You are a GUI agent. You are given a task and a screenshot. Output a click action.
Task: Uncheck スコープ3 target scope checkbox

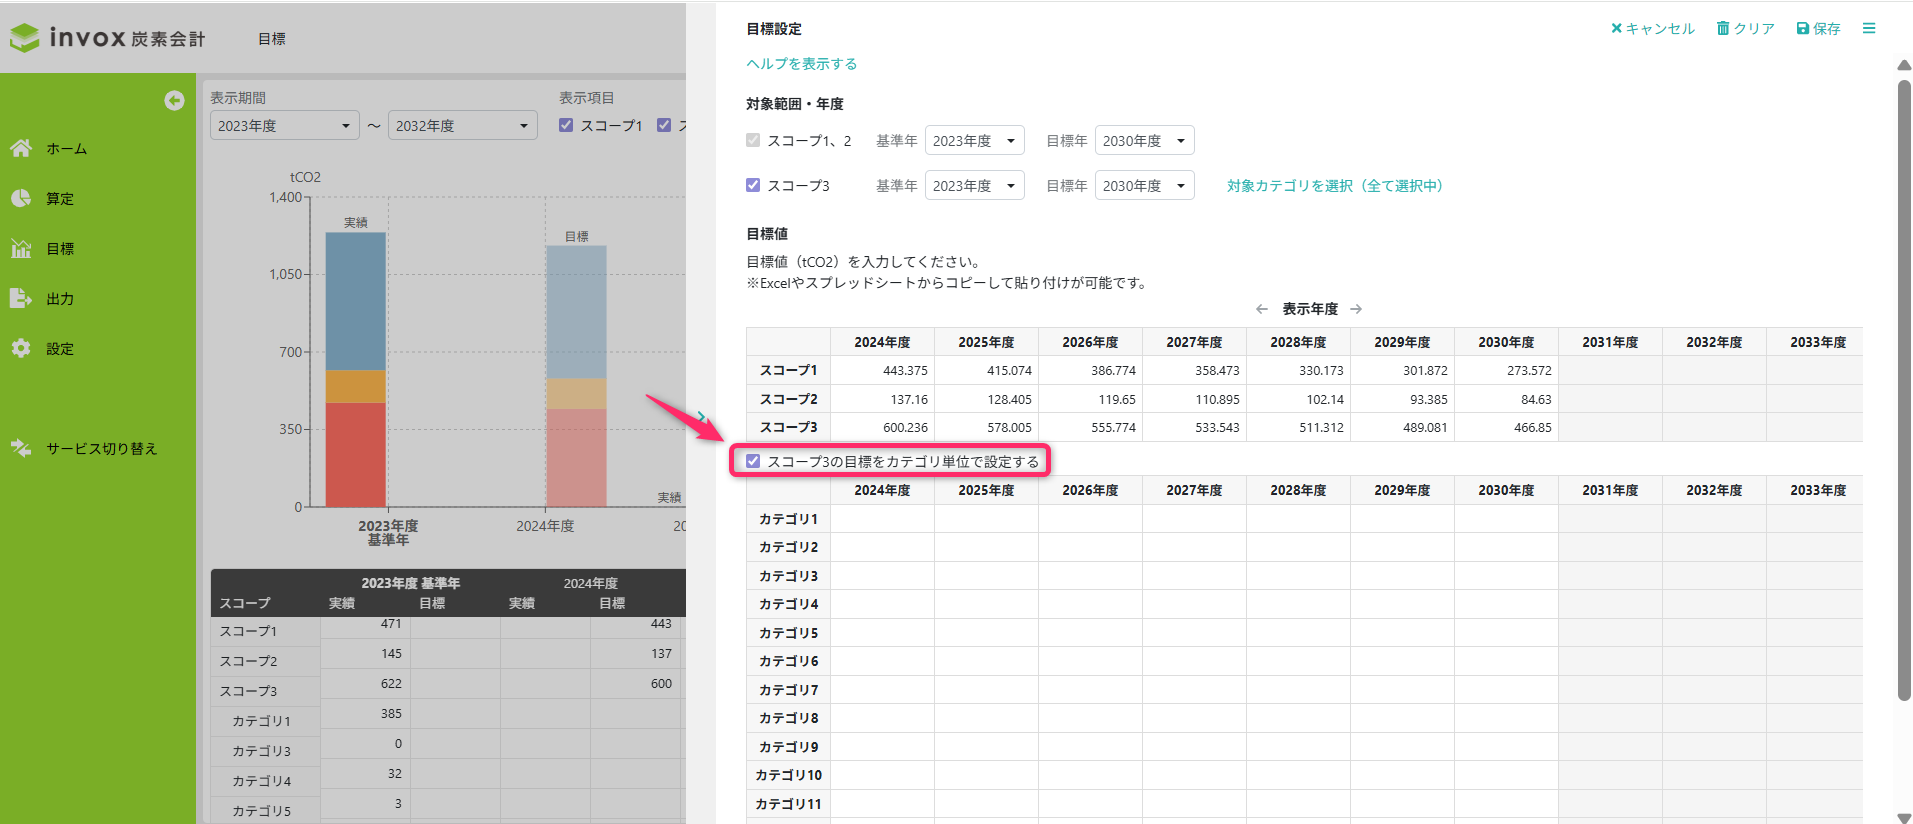(753, 185)
